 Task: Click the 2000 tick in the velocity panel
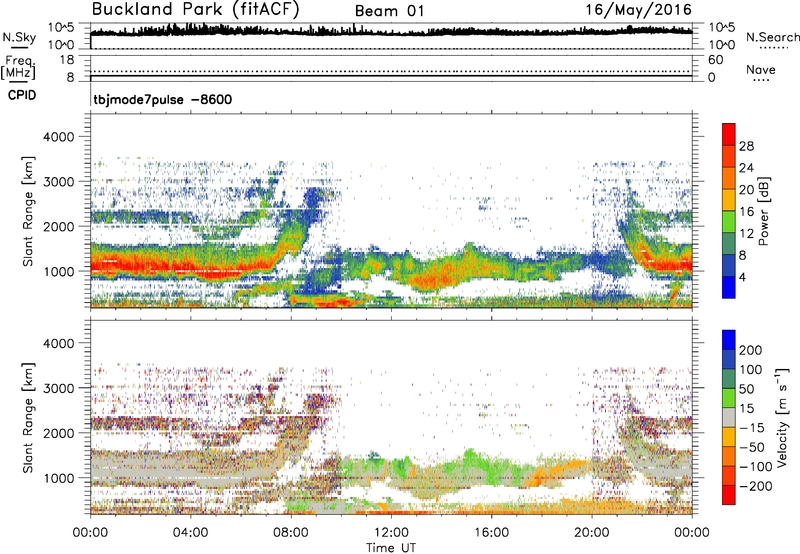point(58,433)
